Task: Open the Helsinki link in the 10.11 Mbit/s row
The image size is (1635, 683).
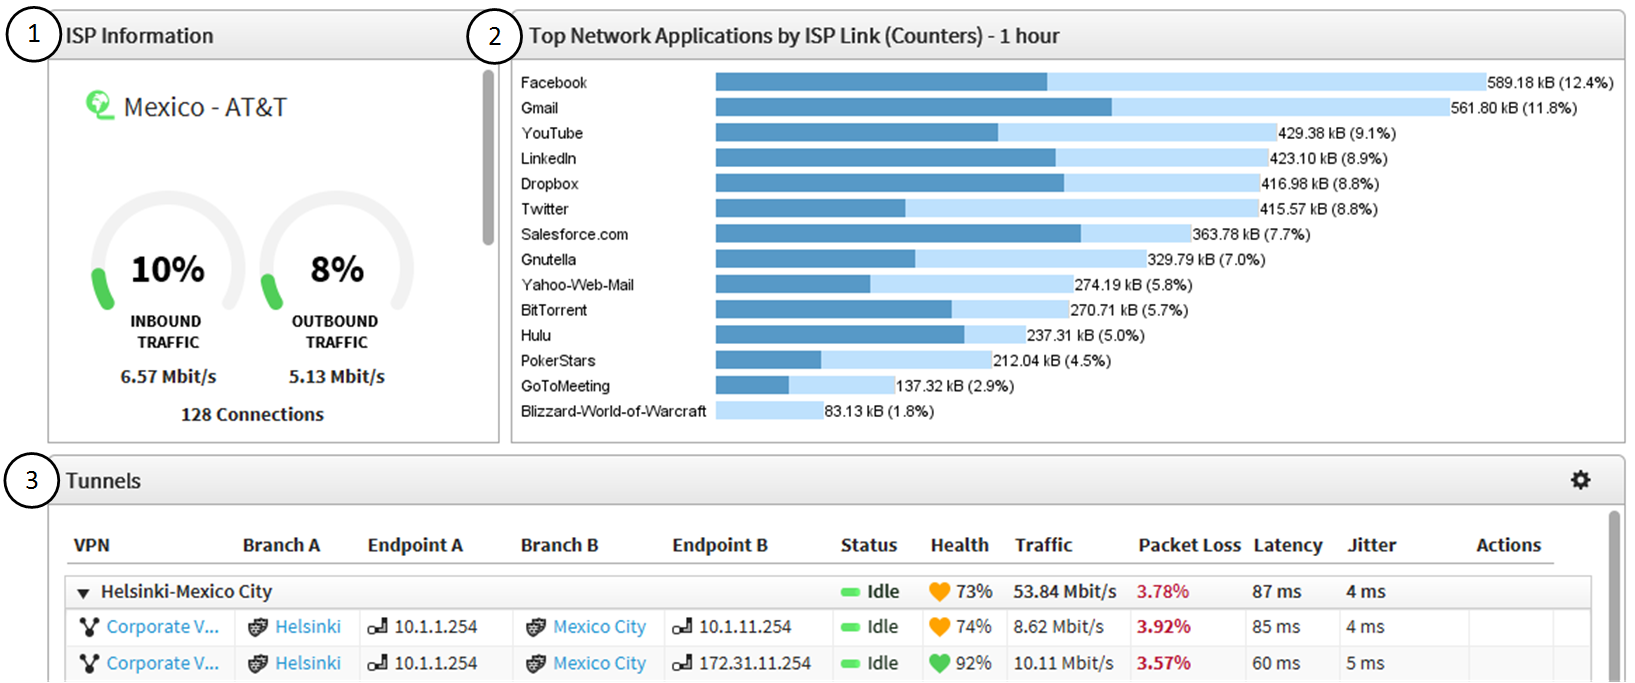Action: point(308,663)
